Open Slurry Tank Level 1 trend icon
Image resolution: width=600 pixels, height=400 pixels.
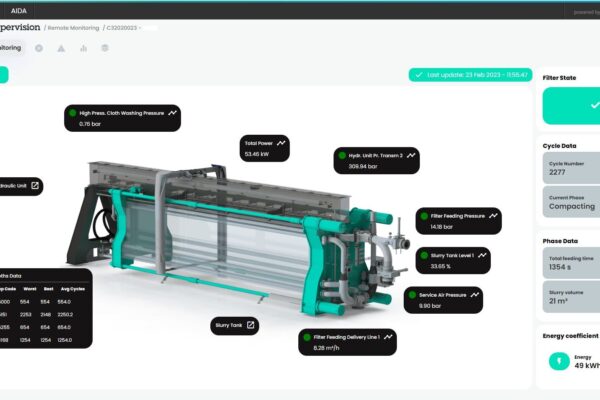483,256
